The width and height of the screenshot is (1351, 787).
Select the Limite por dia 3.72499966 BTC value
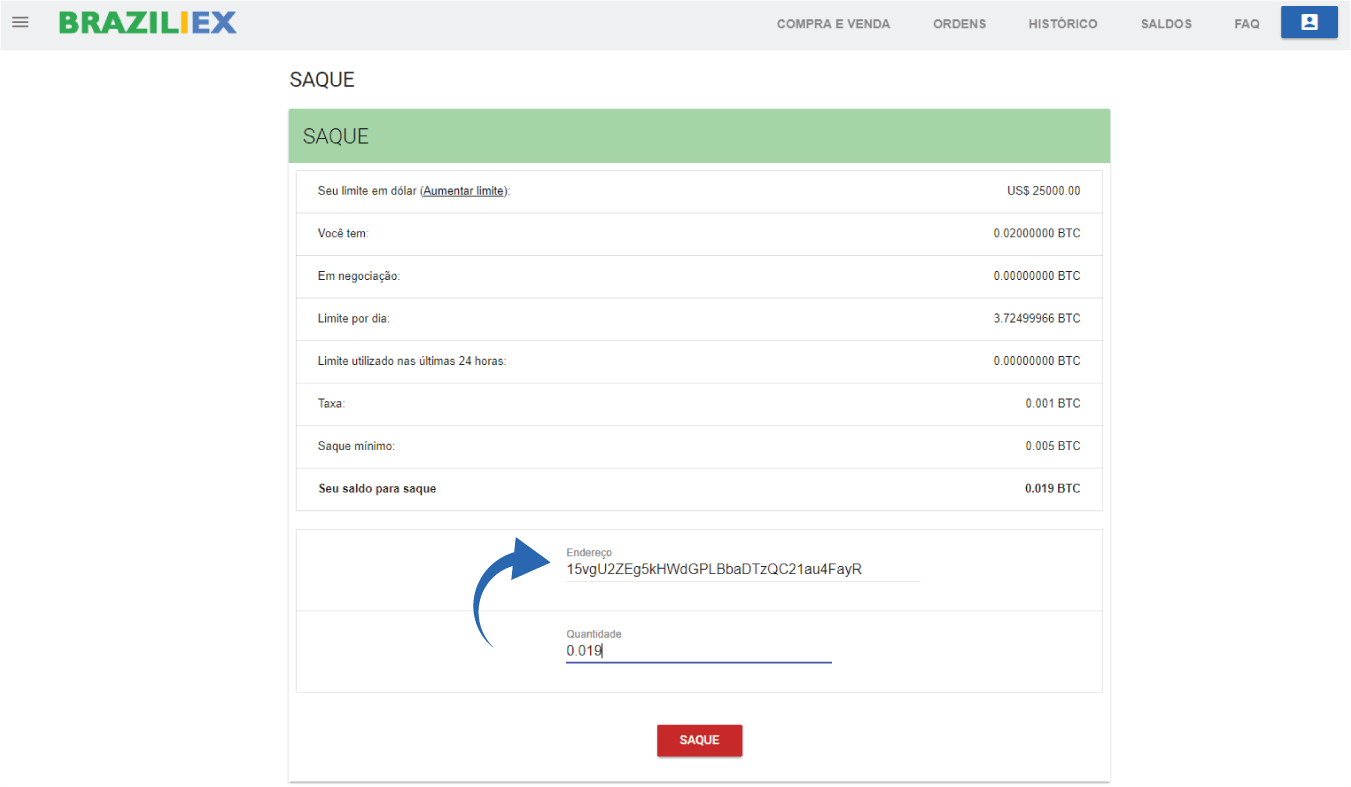point(1036,319)
